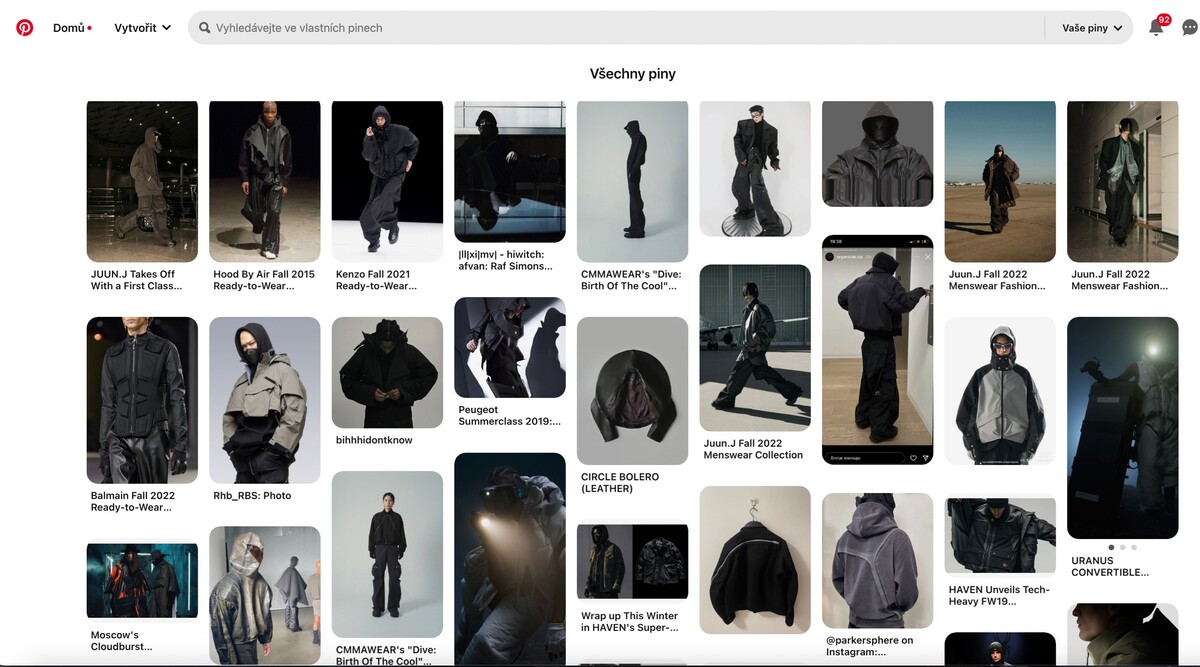Click the 'Balmain Fall 2022 Ready-to-Wear' caption
The height and width of the screenshot is (667, 1200).
[133, 501]
